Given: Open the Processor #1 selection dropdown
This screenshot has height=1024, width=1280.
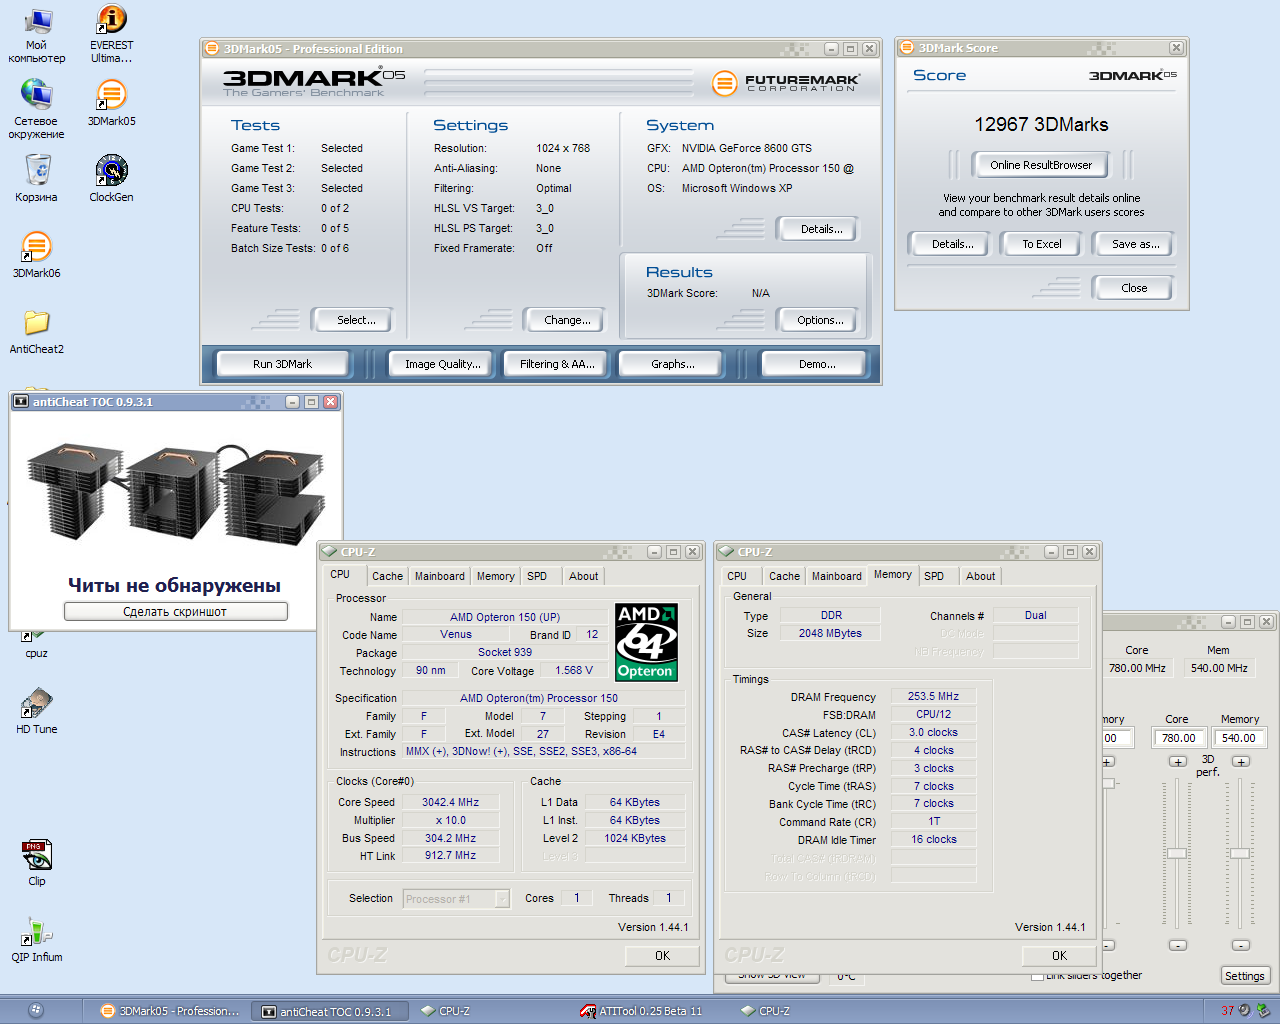Looking at the screenshot, I should pos(456,899).
